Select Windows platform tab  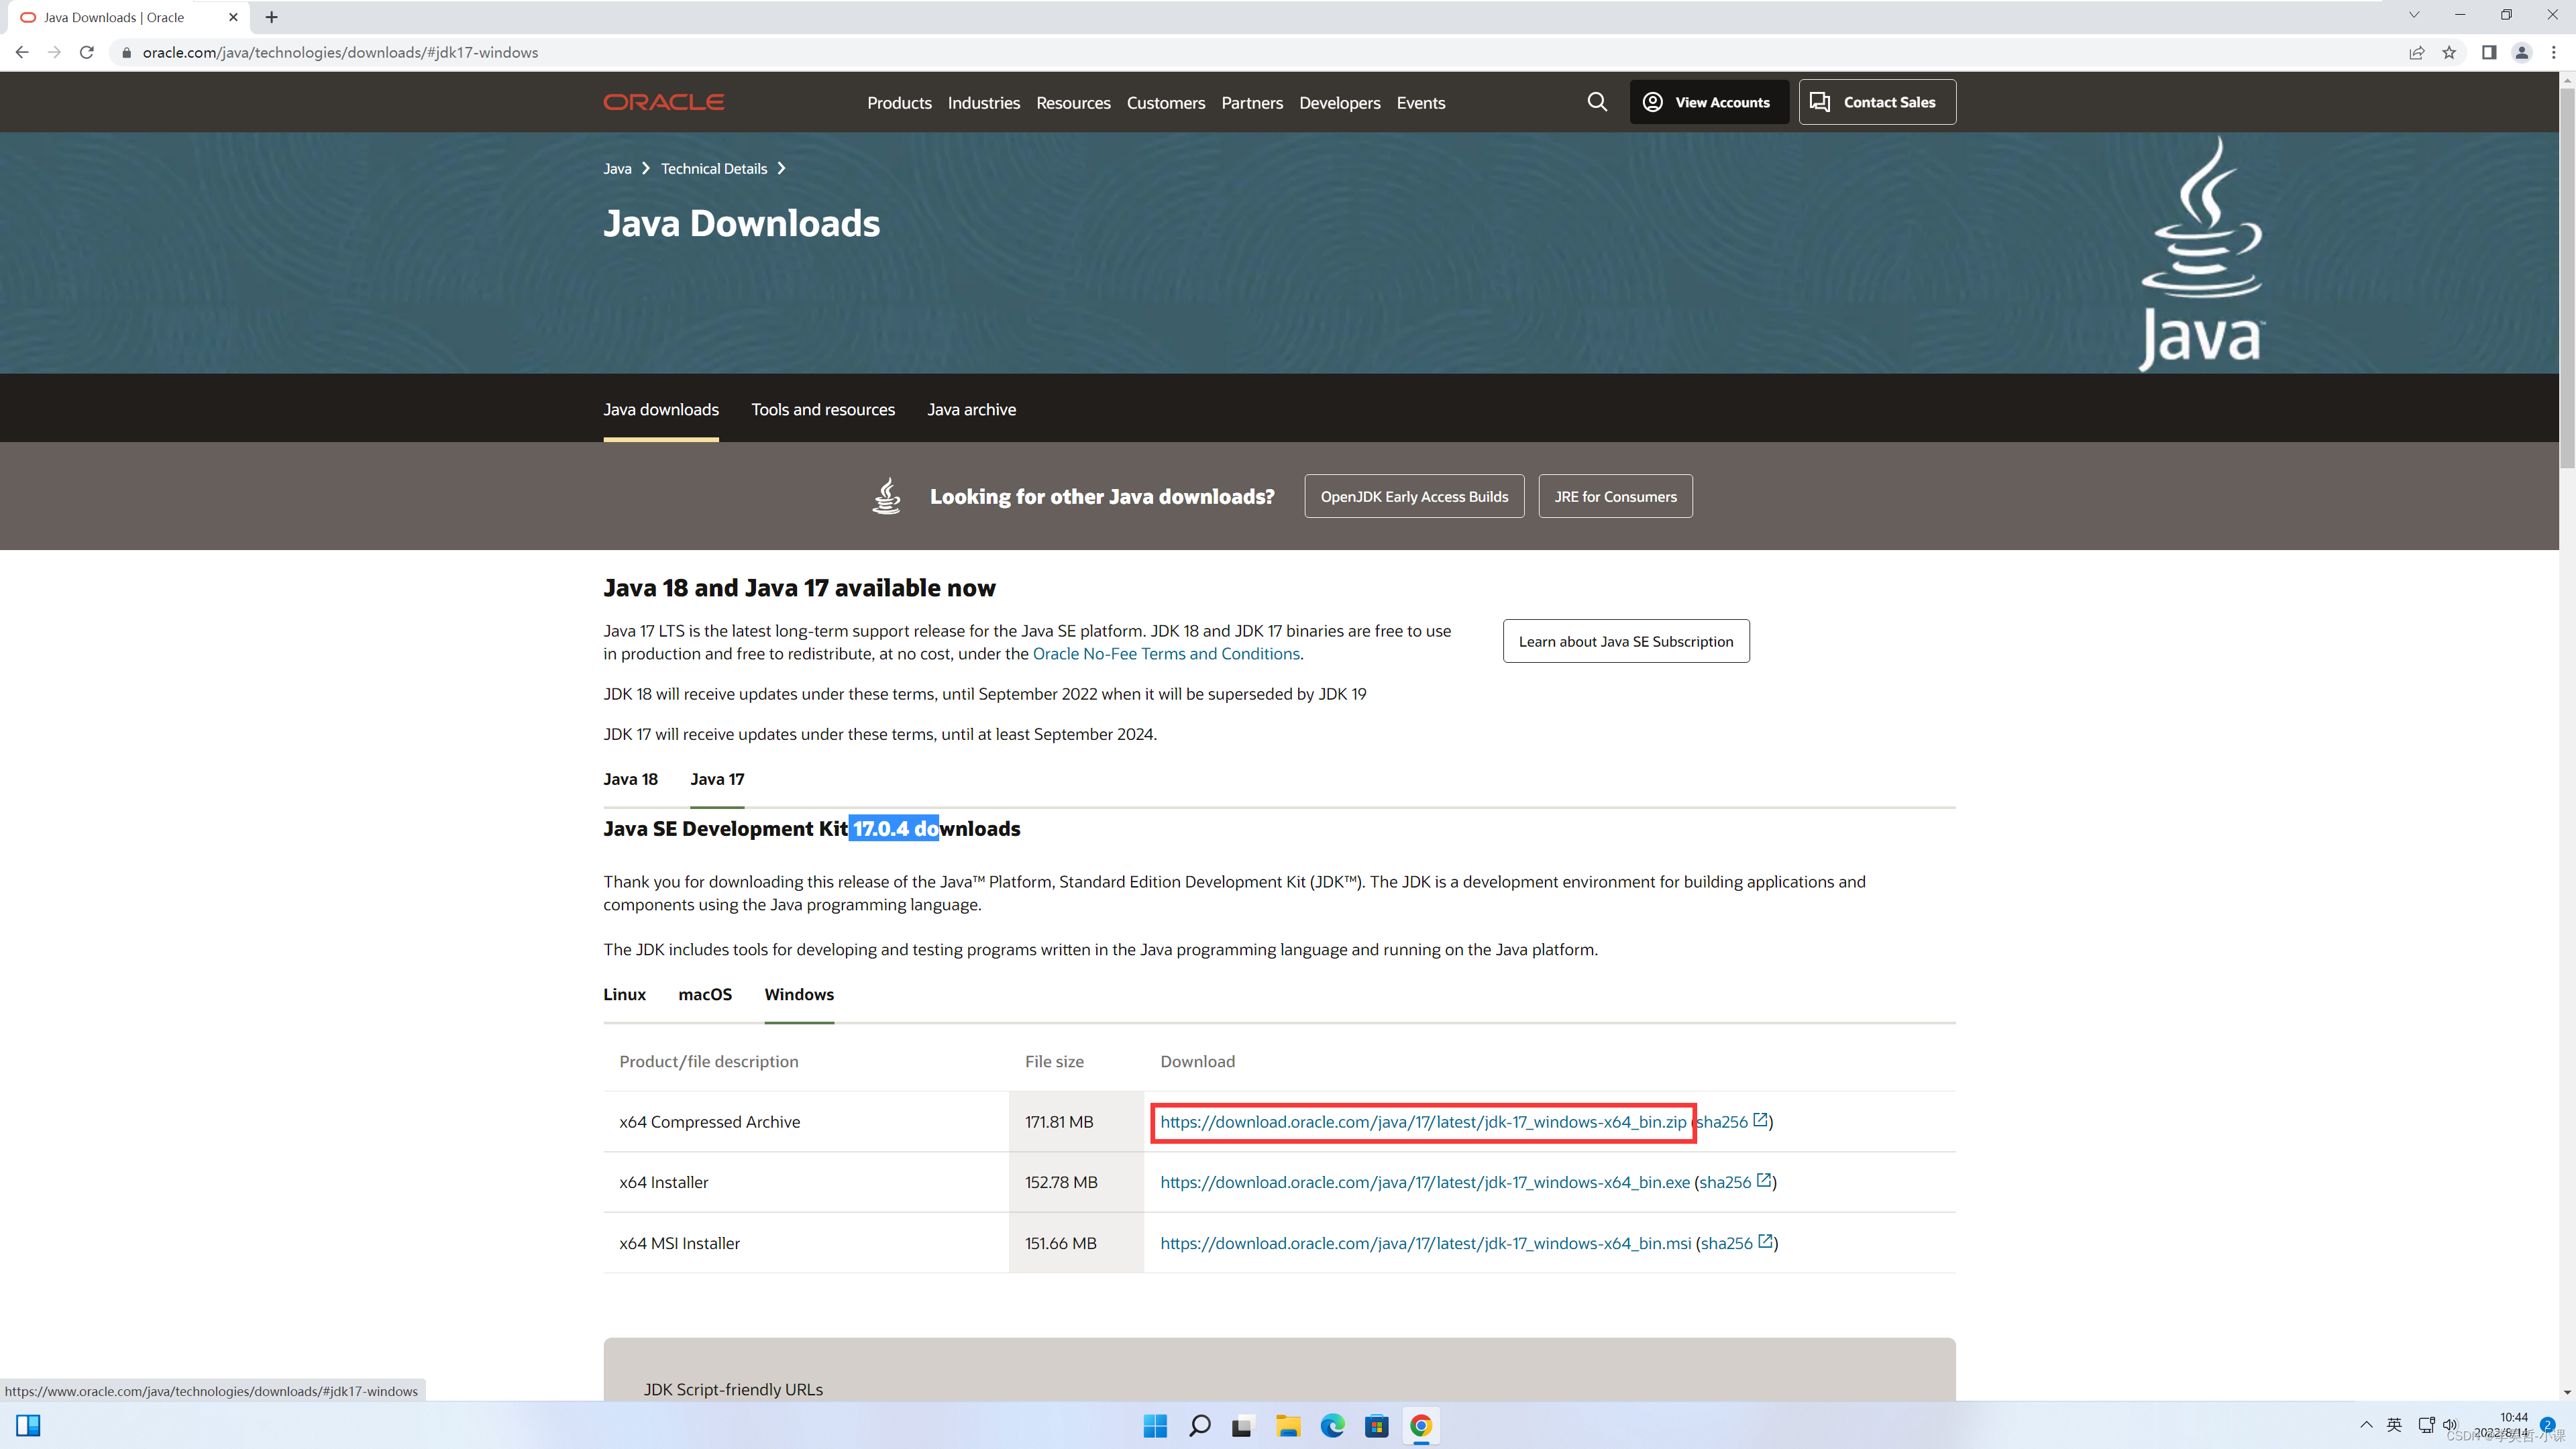799,994
